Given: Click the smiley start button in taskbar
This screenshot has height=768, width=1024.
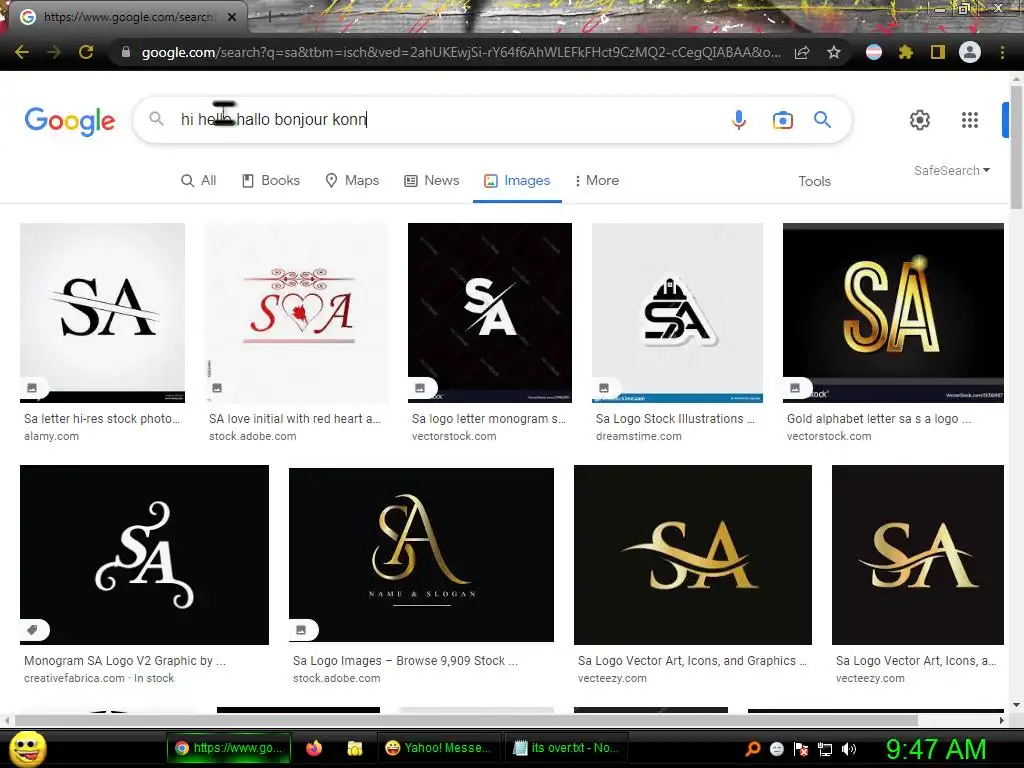Looking at the screenshot, I should (28, 749).
